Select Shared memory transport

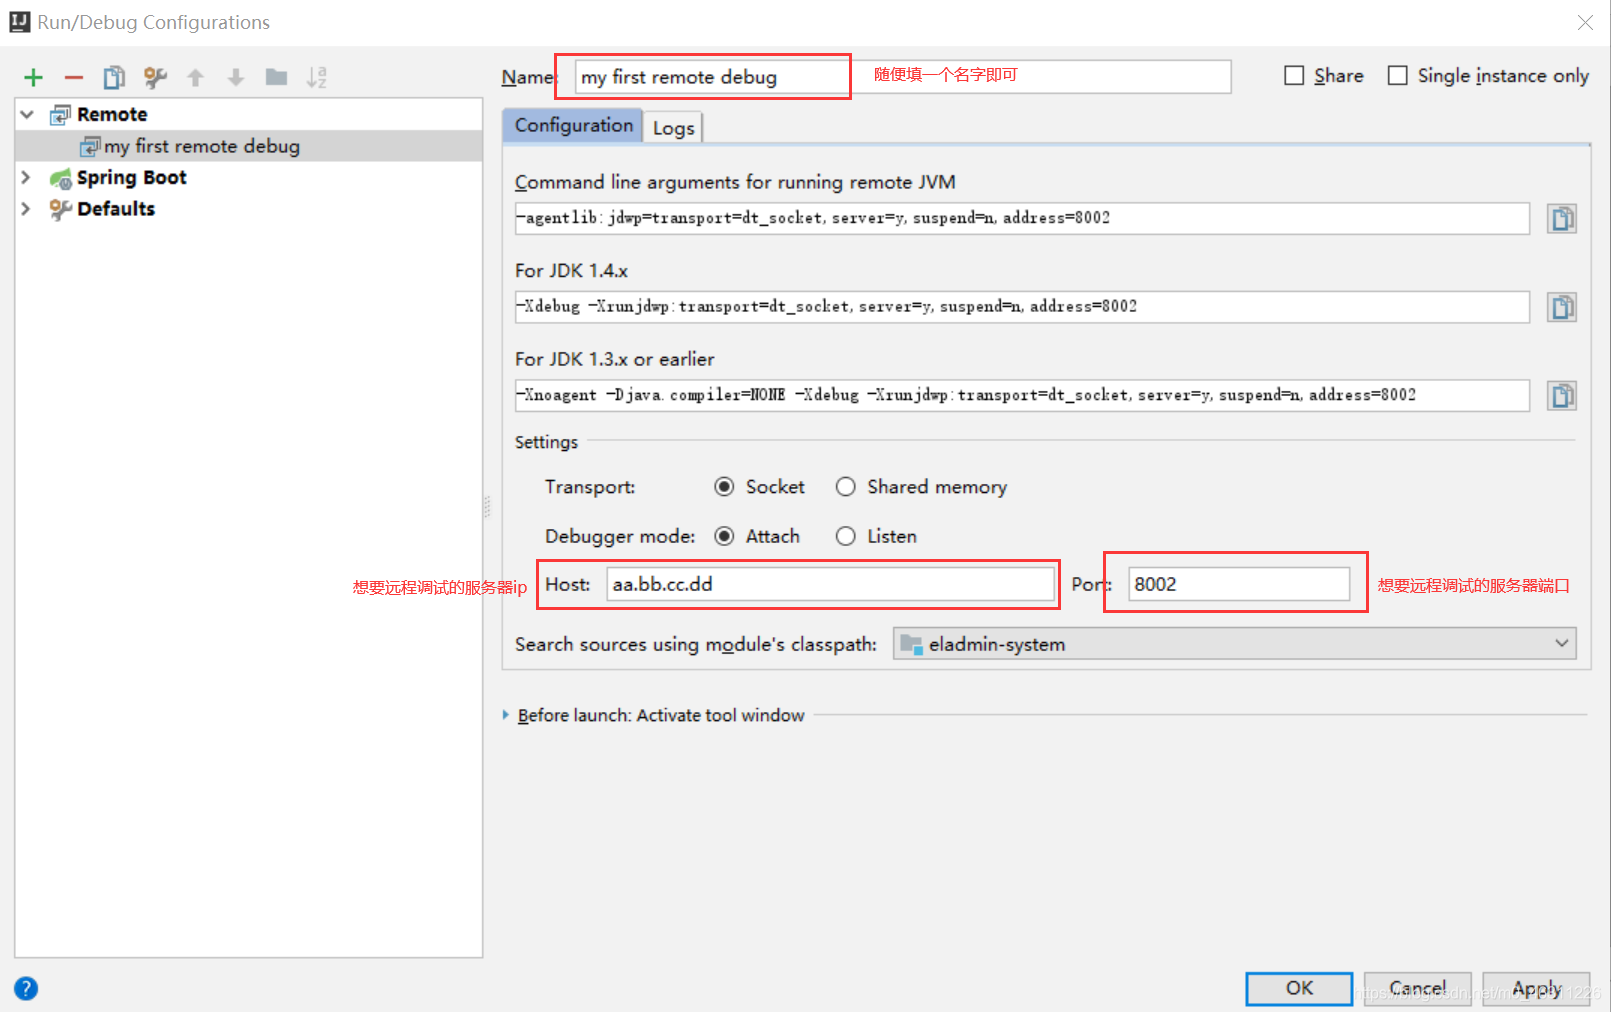(846, 487)
